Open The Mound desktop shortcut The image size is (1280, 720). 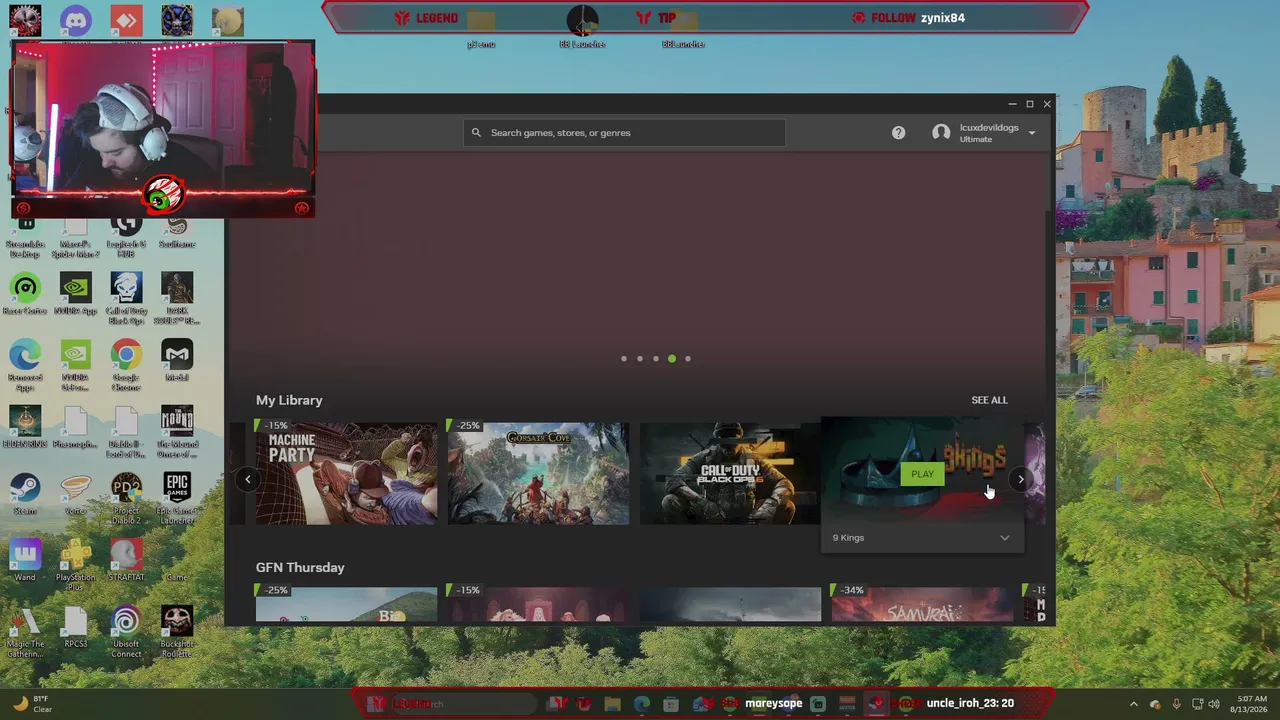(x=177, y=432)
